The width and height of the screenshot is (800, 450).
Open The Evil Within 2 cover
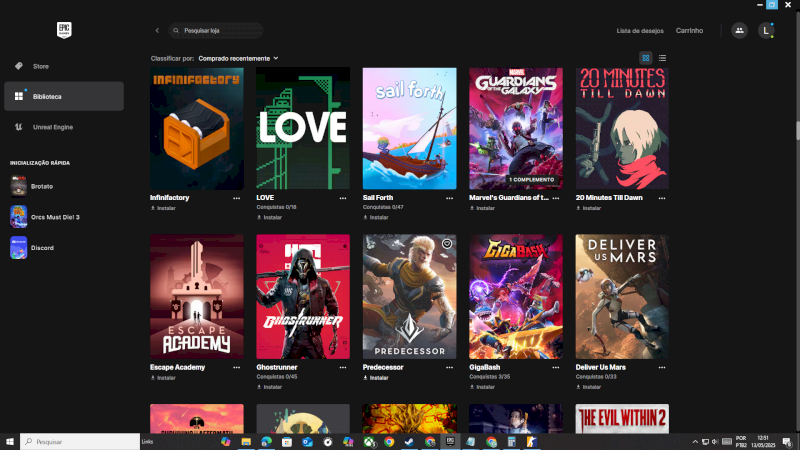point(622,419)
